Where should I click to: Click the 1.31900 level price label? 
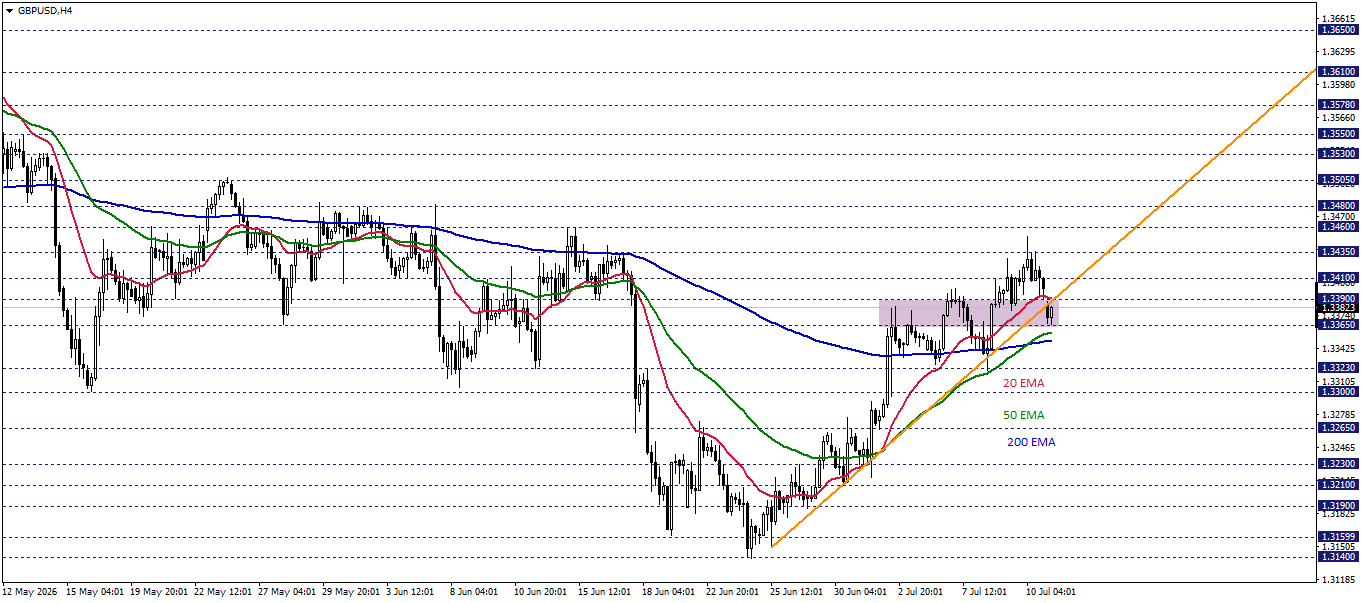click(x=1338, y=506)
